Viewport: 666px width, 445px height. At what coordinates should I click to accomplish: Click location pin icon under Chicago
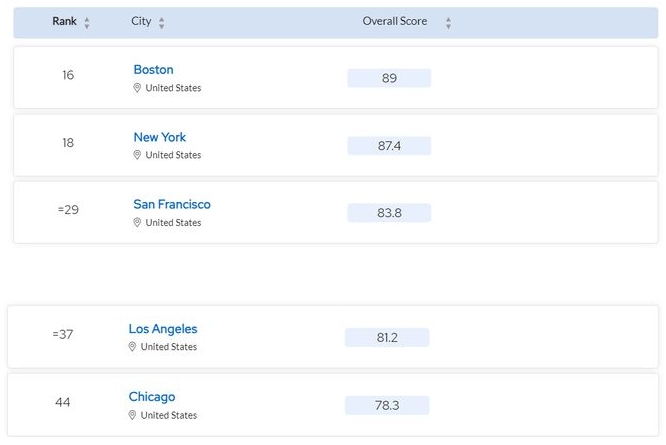click(x=132, y=415)
